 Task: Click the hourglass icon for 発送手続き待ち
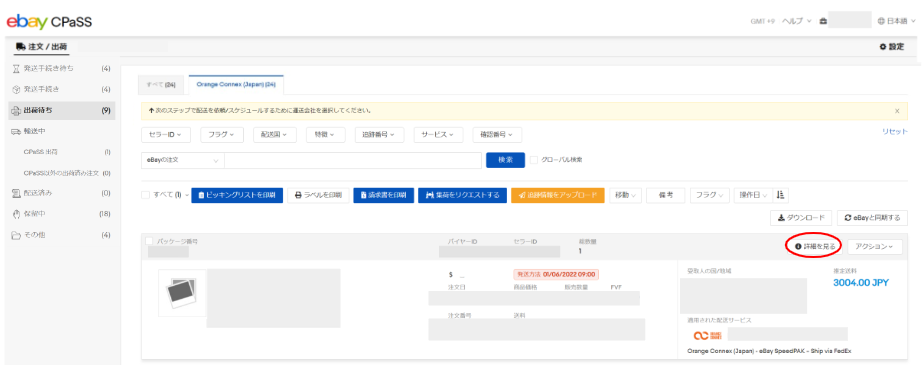pos(16,69)
